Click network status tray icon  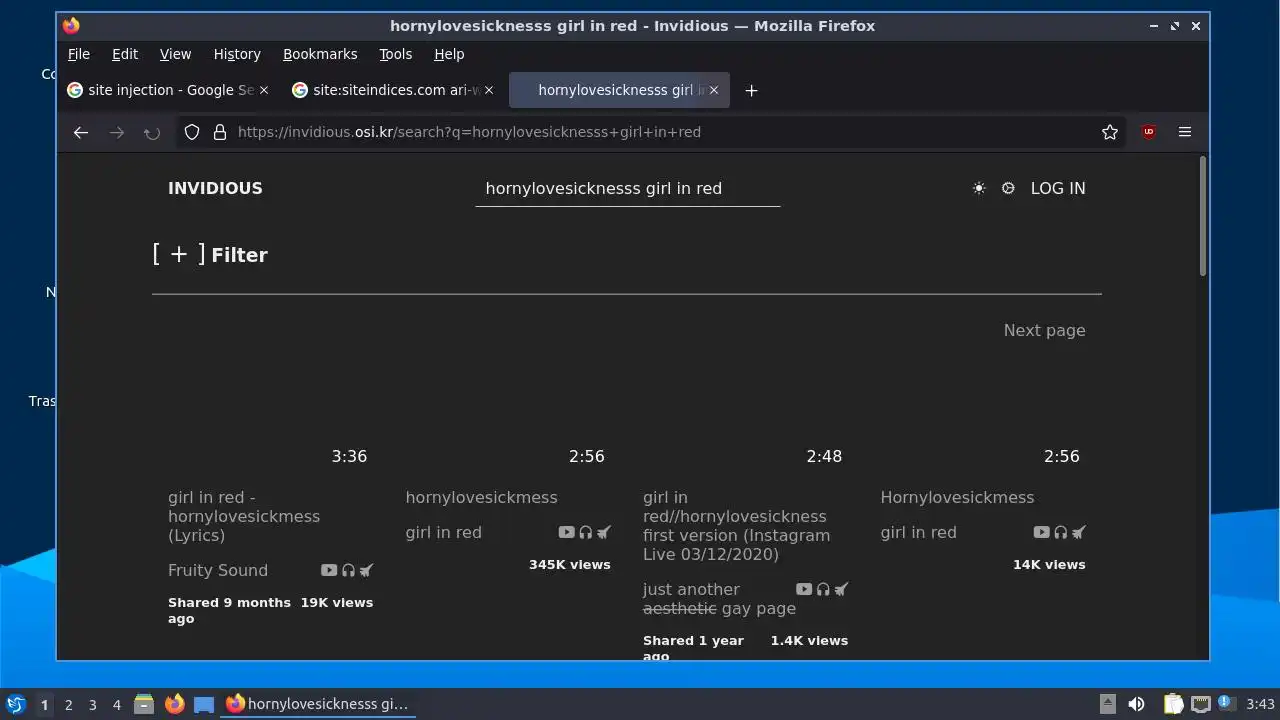coord(1201,704)
